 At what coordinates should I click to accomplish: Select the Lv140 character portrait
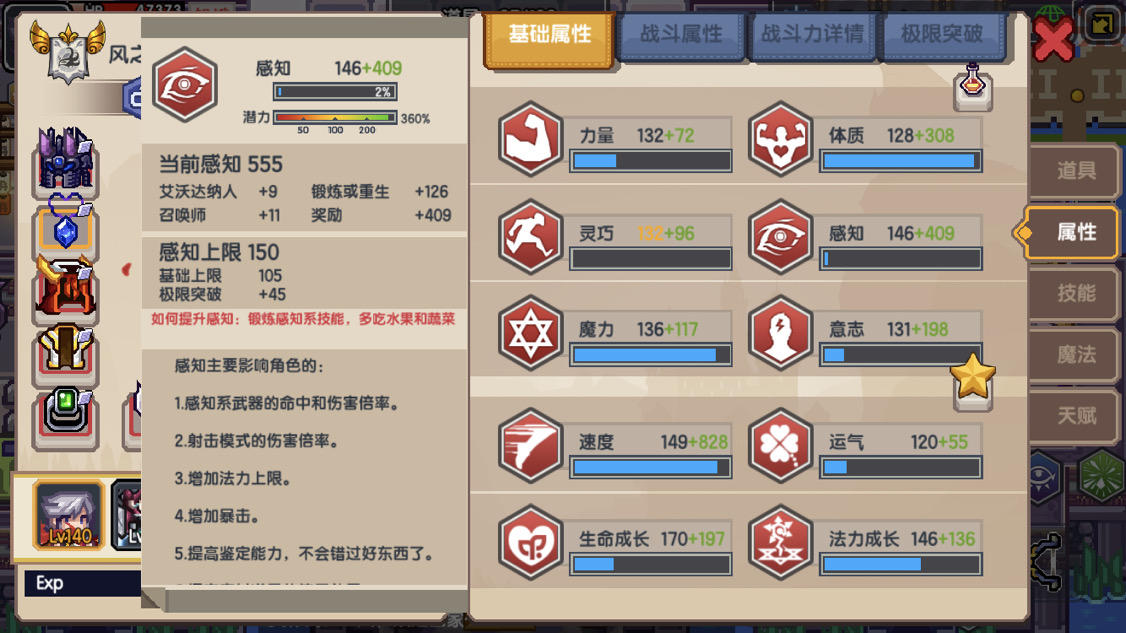(69, 515)
